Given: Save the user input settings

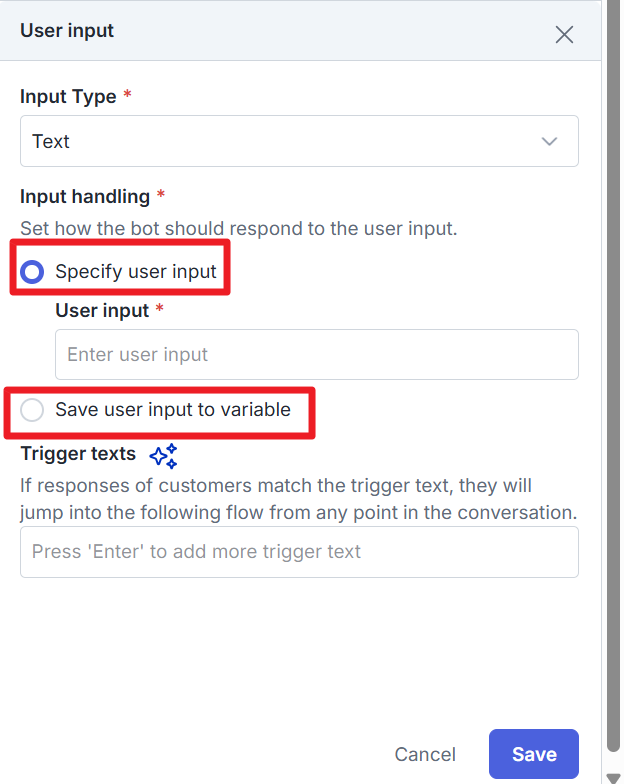Looking at the screenshot, I should 533,754.
